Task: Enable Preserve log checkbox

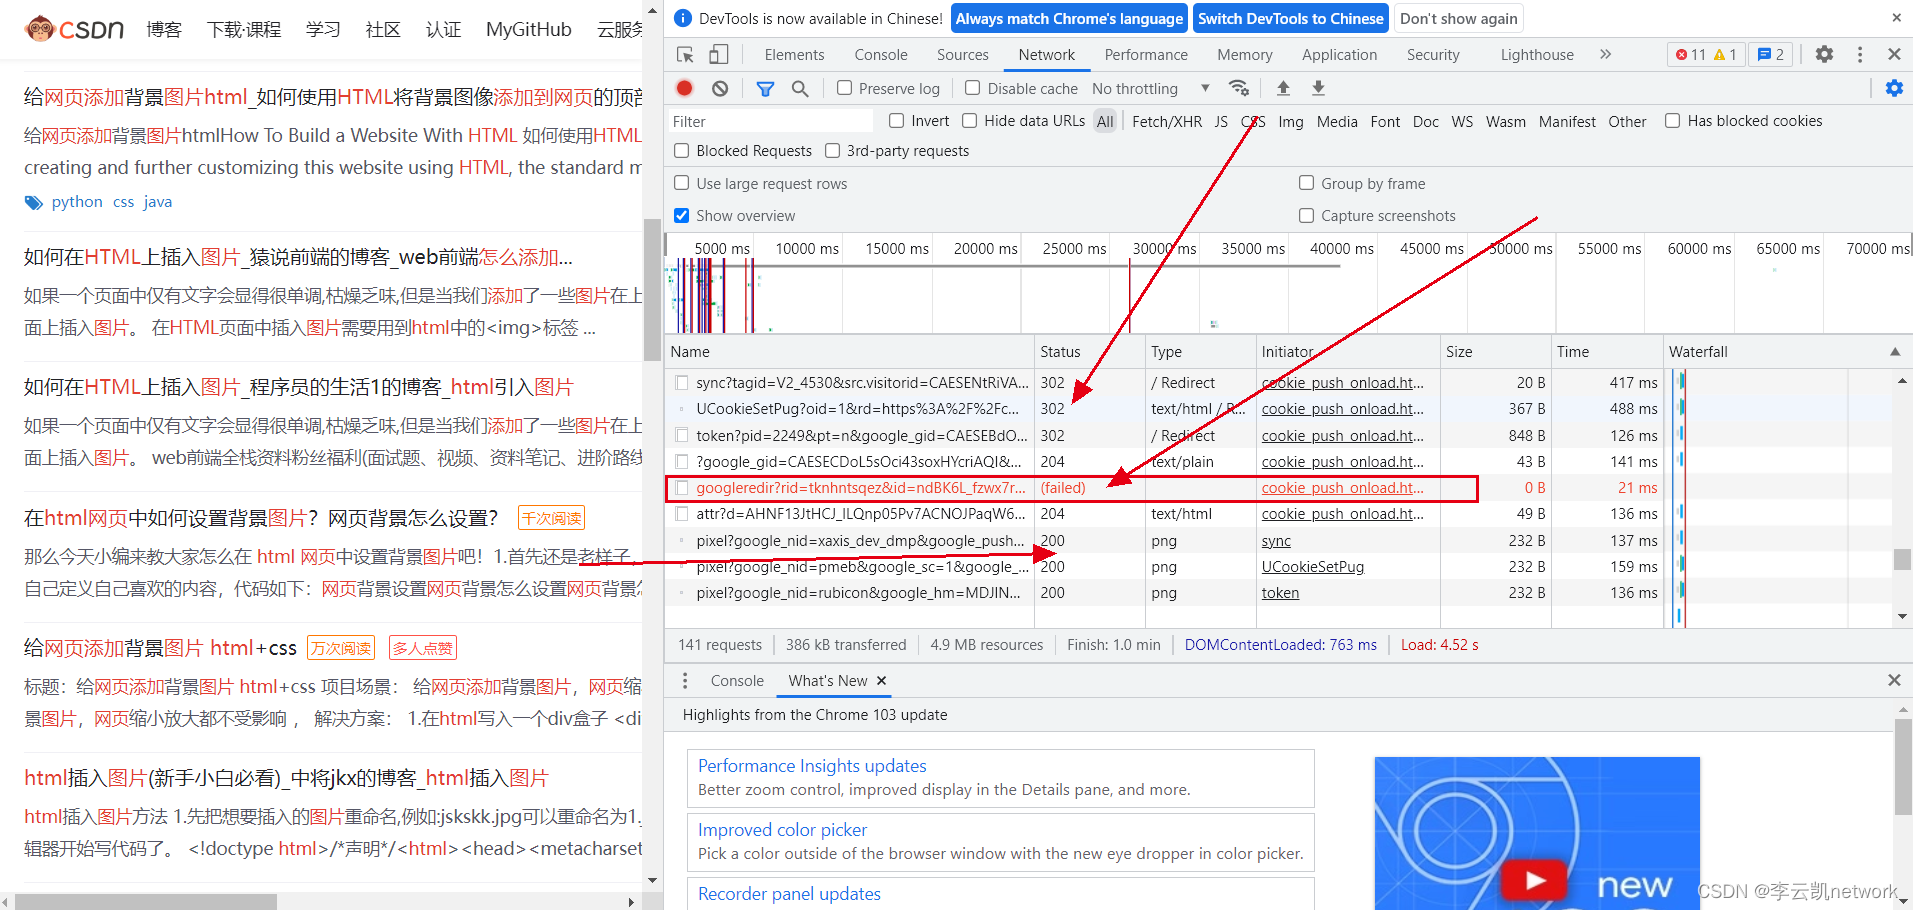Action: coord(844,88)
